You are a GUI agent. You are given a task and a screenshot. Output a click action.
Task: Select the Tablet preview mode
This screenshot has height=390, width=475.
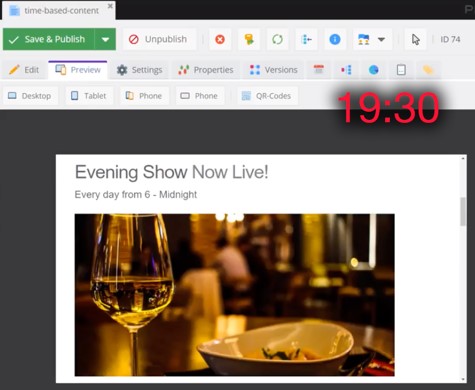(x=89, y=96)
